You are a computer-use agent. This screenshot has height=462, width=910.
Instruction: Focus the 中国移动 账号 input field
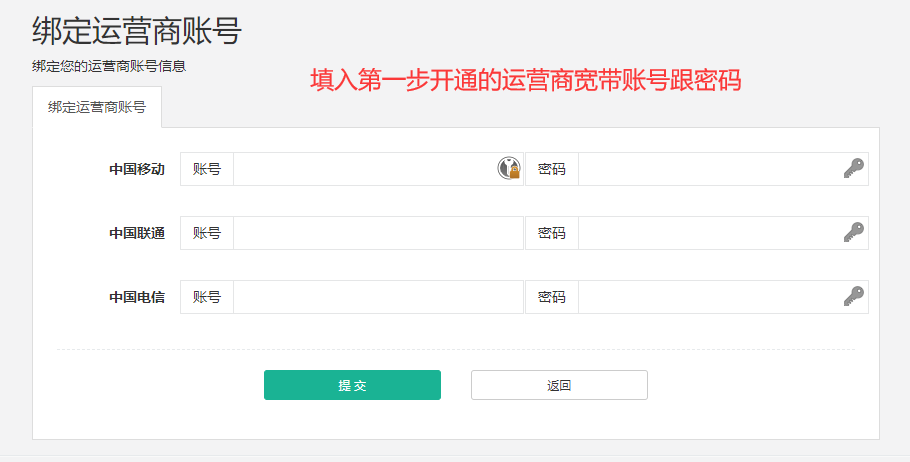[365, 169]
